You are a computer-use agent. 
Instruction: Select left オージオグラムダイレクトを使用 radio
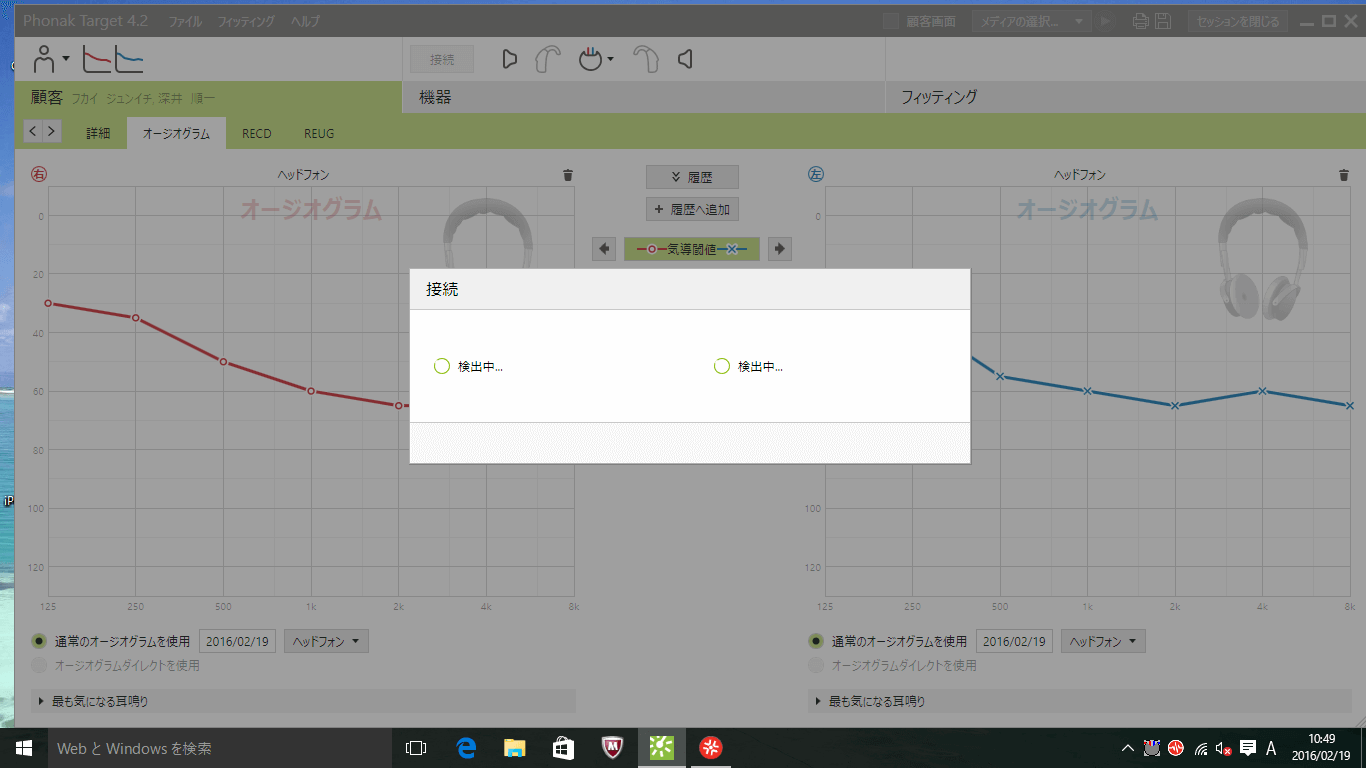[x=816, y=665]
